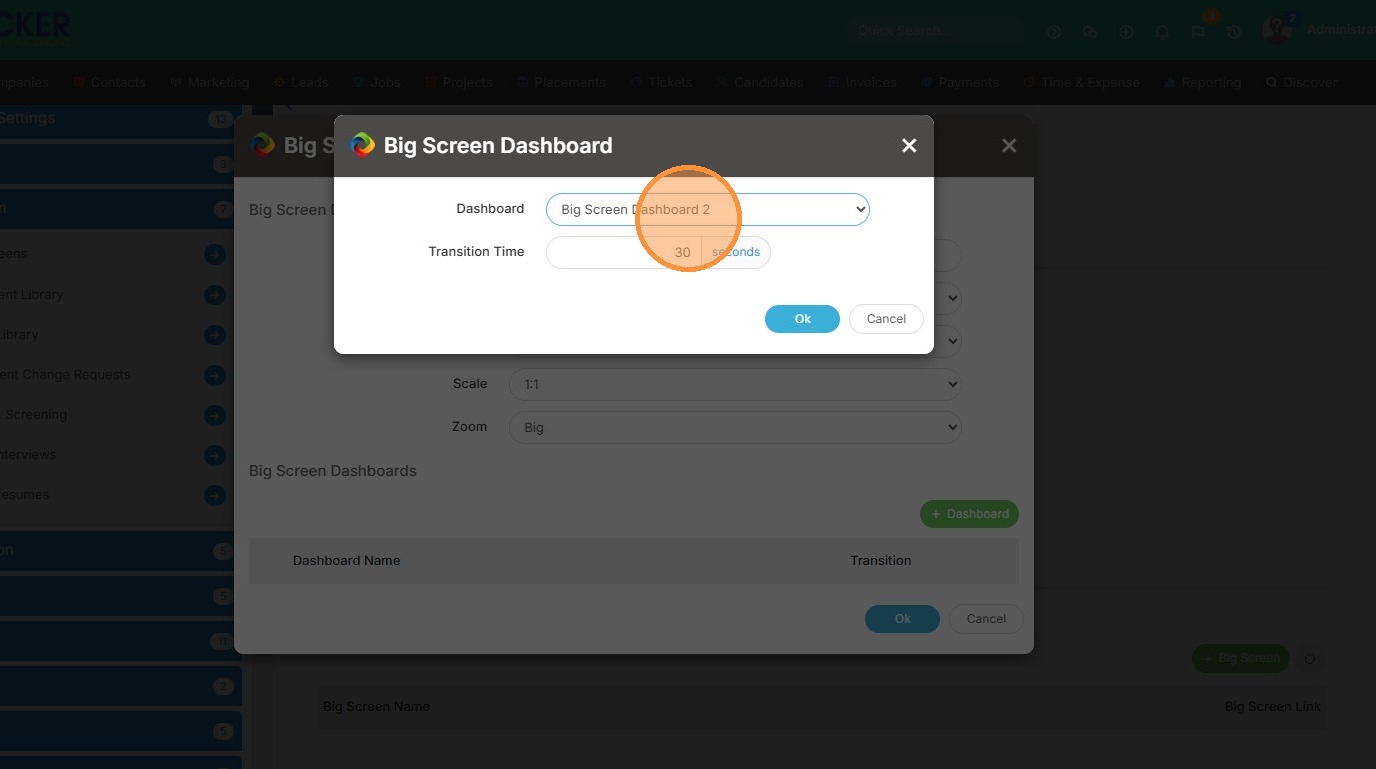Open the Time & Expense menu
Viewport: 1376px width, 769px height.
tap(1082, 82)
